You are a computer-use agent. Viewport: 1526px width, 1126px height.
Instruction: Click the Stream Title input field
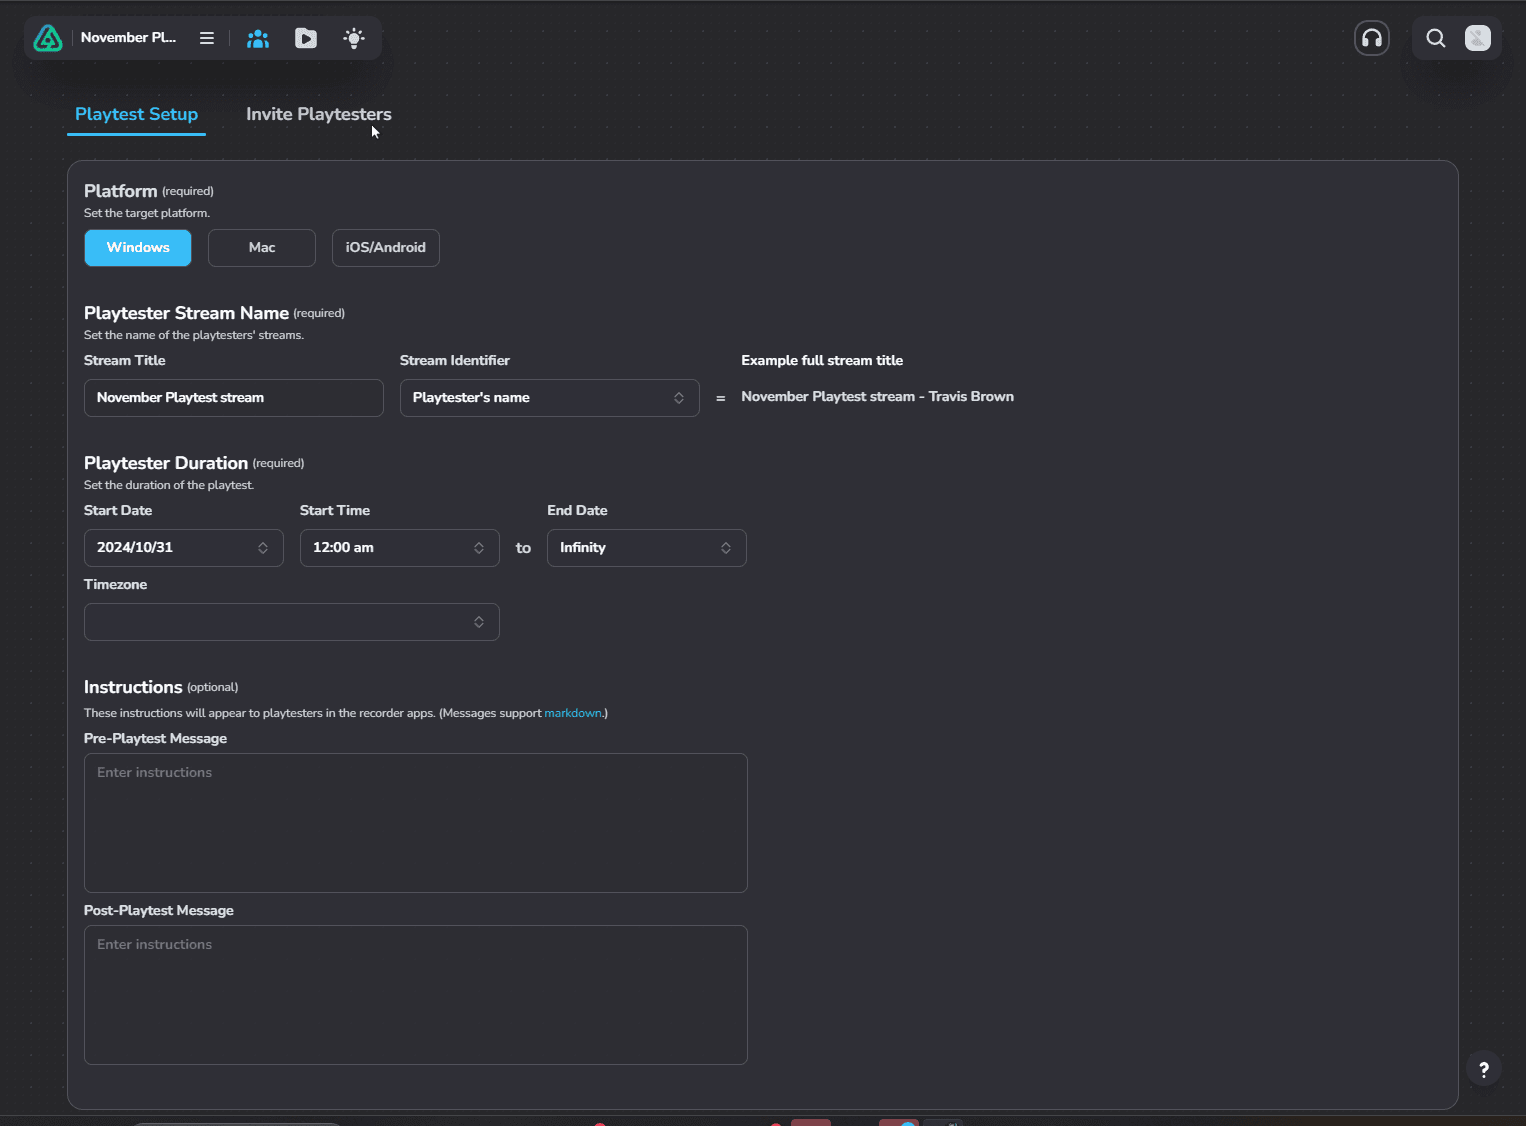pyautogui.click(x=234, y=398)
